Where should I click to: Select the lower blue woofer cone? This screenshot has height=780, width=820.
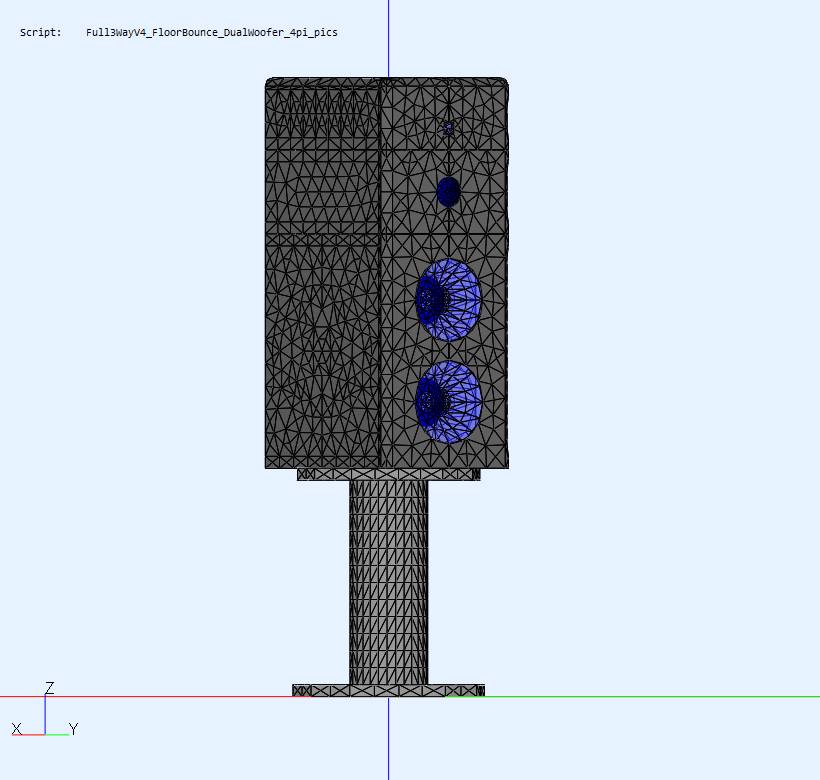tap(448, 402)
